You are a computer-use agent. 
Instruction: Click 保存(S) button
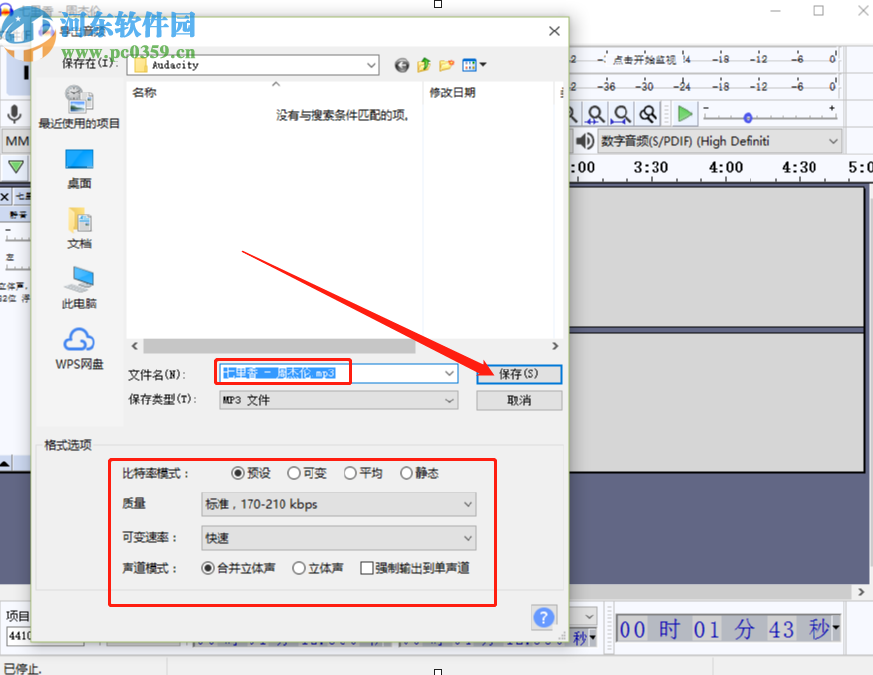(519, 374)
